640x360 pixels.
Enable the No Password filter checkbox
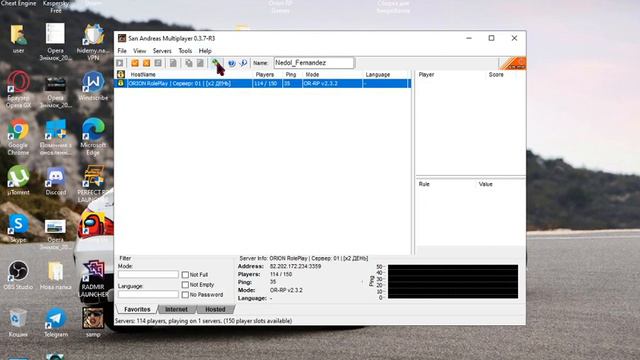point(185,294)
